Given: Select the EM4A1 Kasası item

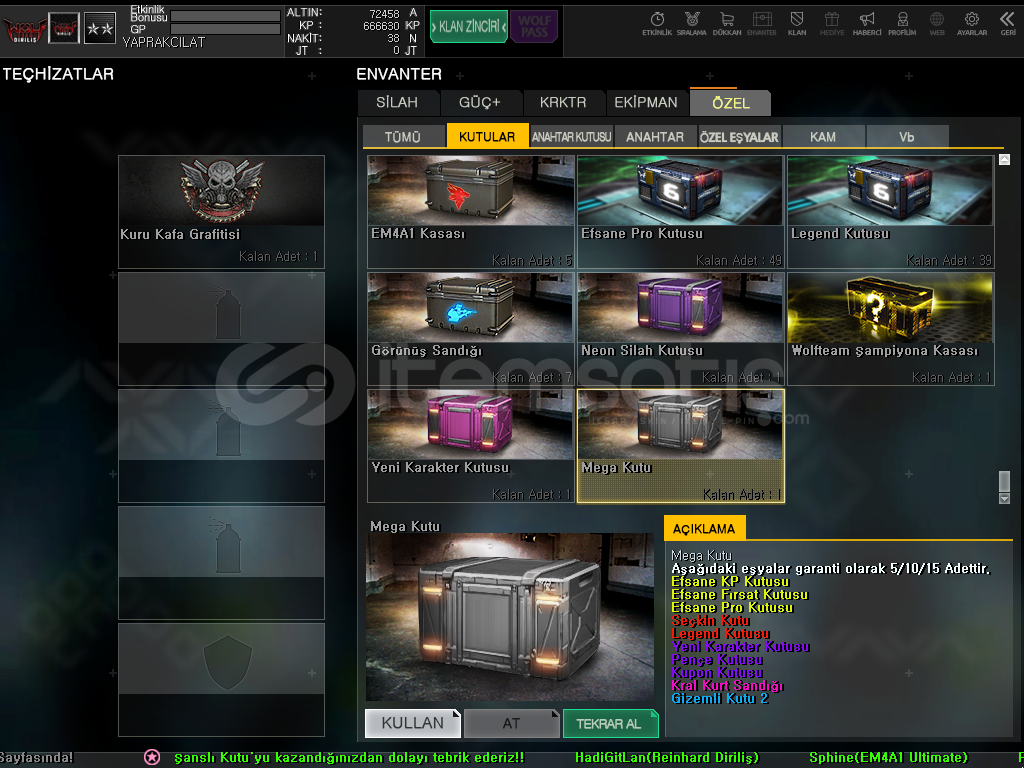Looking at the screenshot, I should pyautogui.click(x=470, y=212).
